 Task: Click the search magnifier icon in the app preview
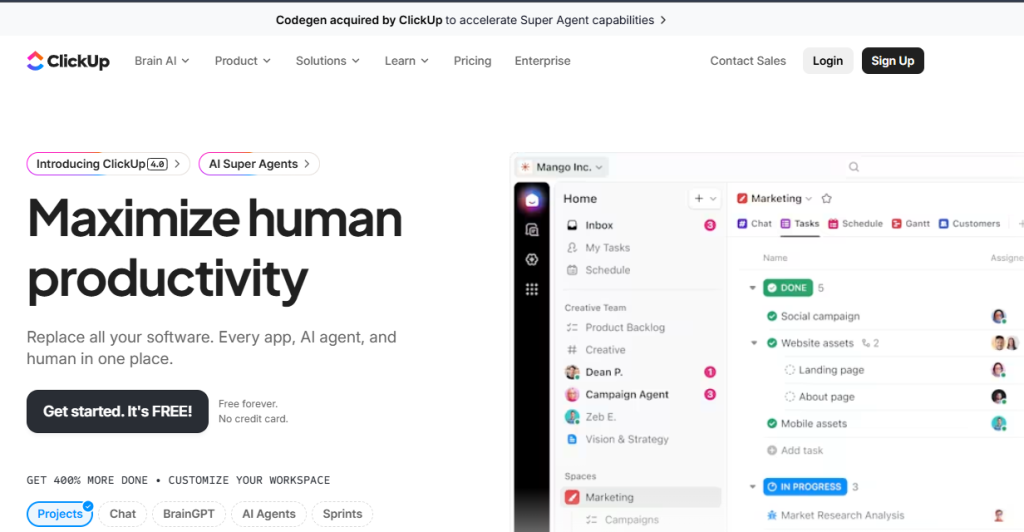[853, 168]
